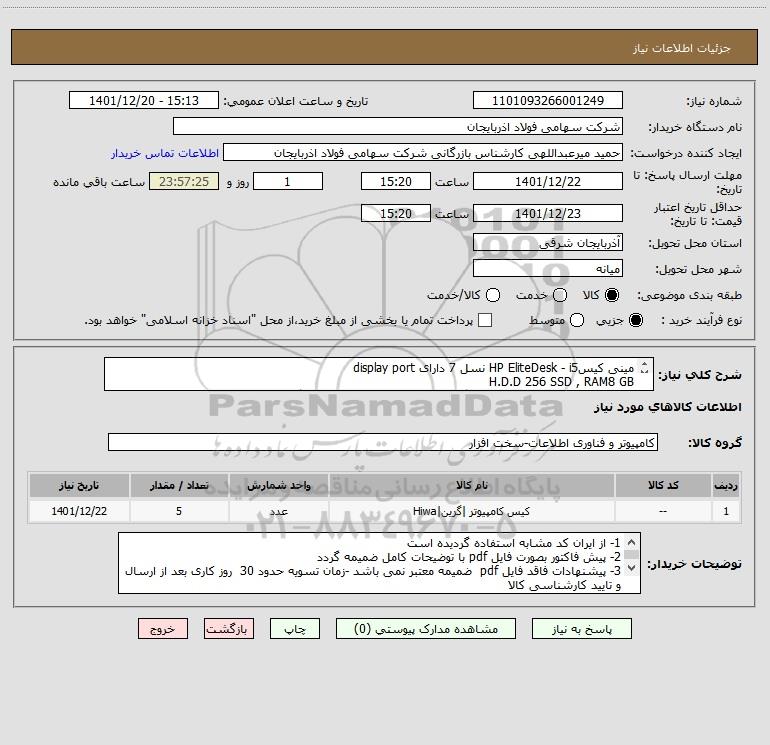This screenshot has height=745, width=770.
Task: Select the خدمت radio button
Action: pyautogui.click(x=560, y=295)
